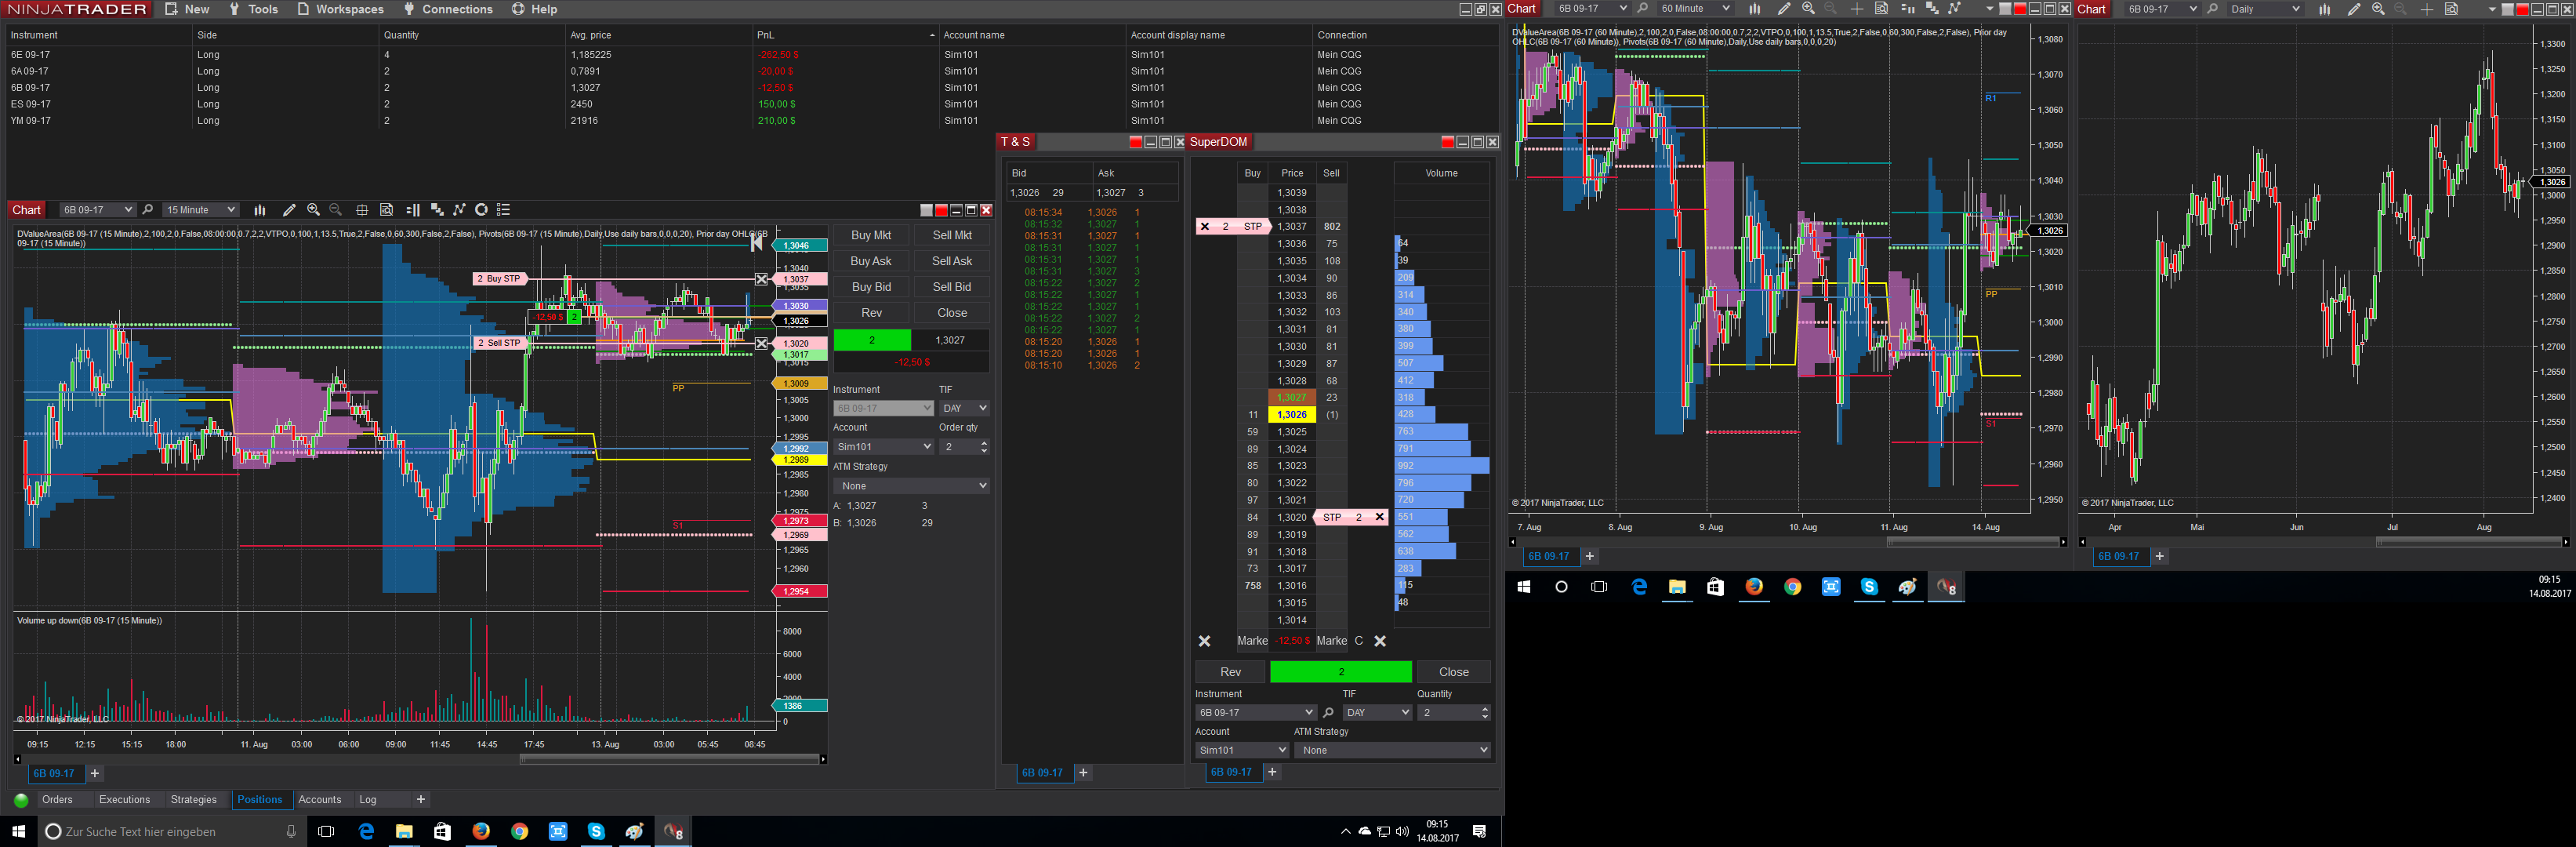Open Indicators icon in 15 Minute chart toolbar
The width and height of the screenshot is (2576, 847).
[x=436, y=210]
